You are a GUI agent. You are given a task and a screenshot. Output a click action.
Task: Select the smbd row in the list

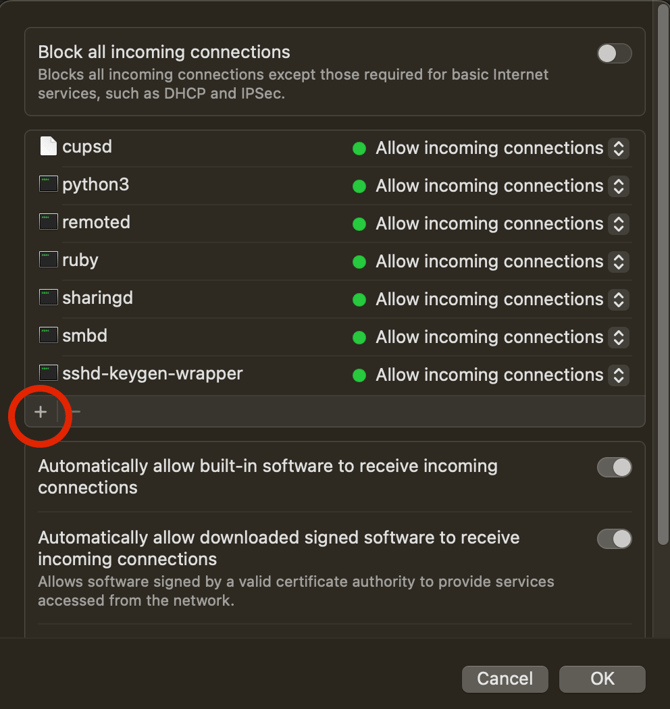(200, 337)
